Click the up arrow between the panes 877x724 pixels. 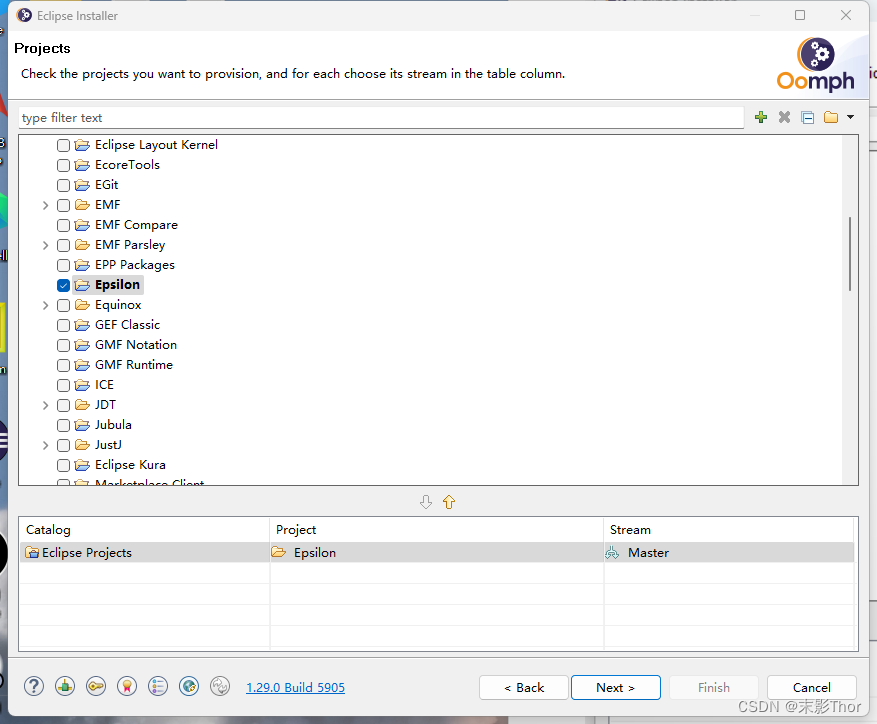(x=449, y=502)
